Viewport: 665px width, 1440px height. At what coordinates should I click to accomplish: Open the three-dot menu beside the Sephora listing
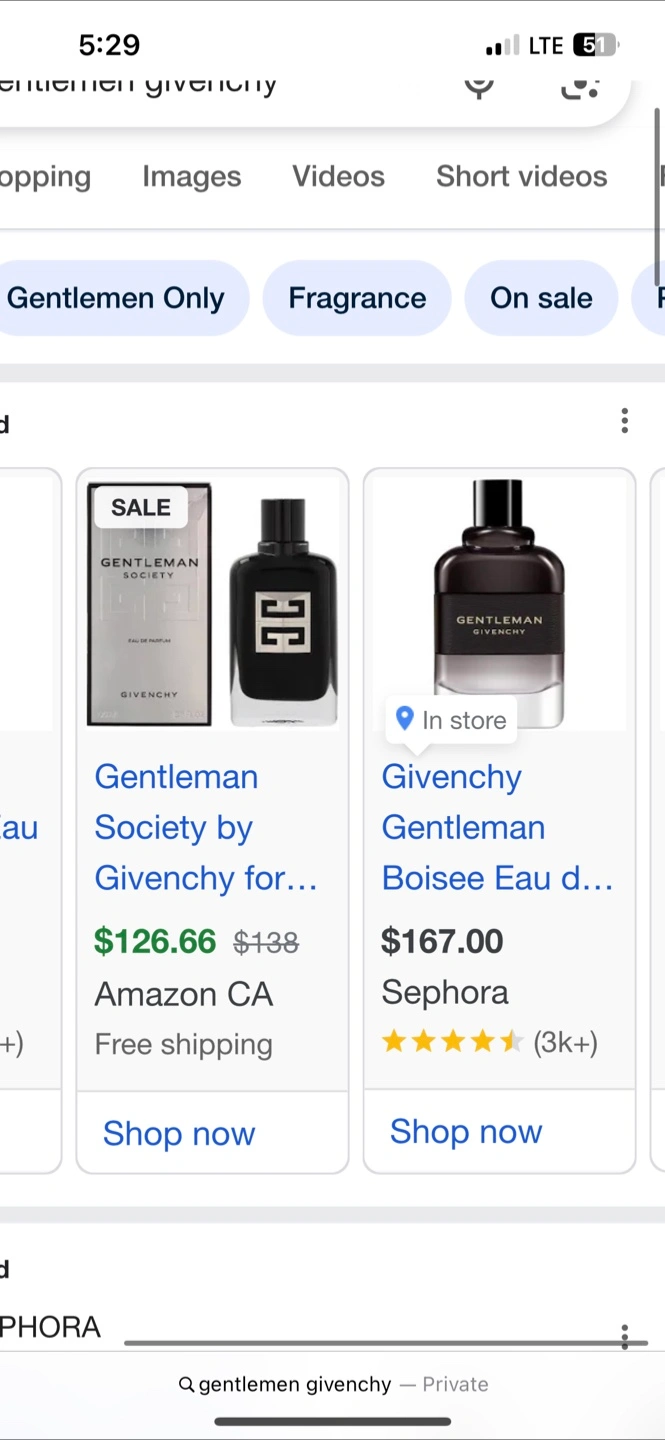[x=624, y=1336]
